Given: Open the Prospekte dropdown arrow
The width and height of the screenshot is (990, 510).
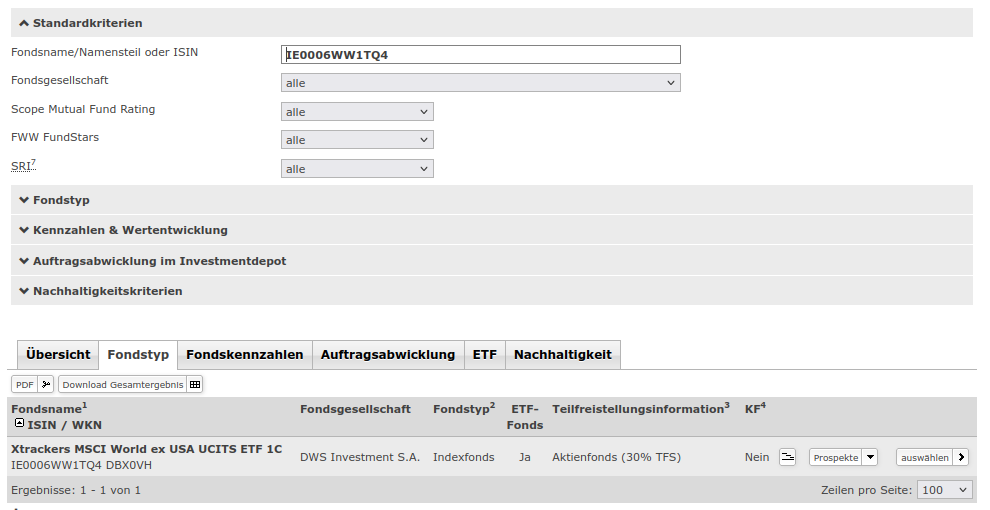Looking at the screenshot, I should [x=870, y=457].
